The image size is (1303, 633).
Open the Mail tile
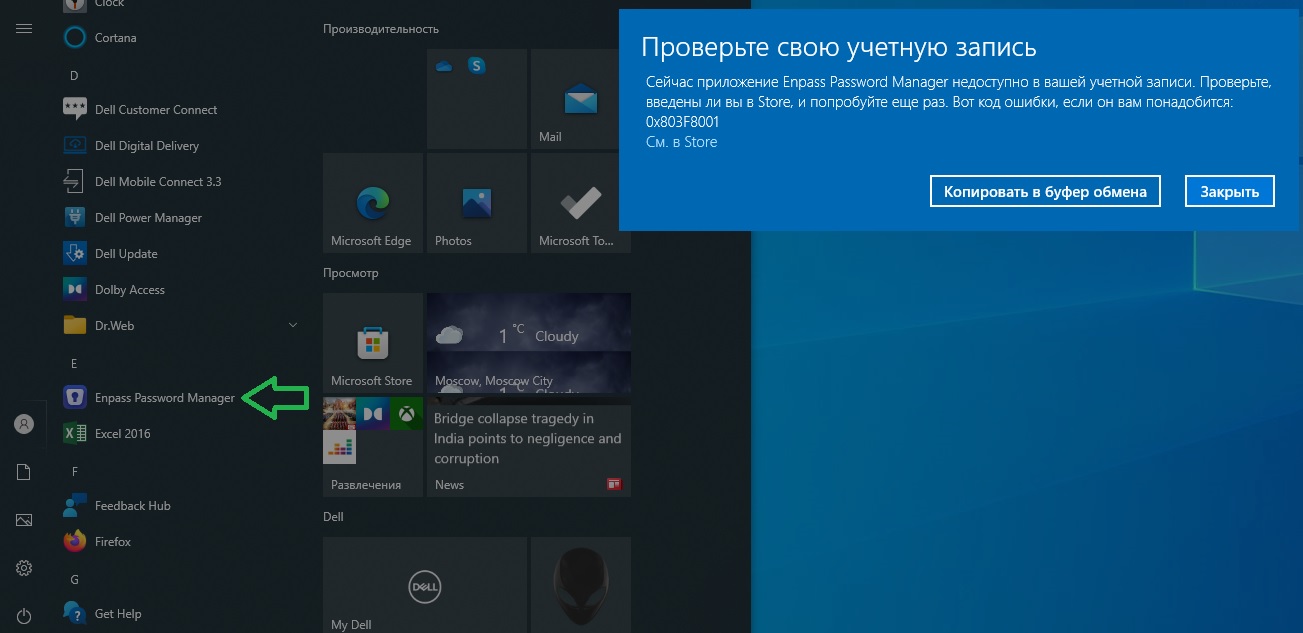[x=581, y=99]
